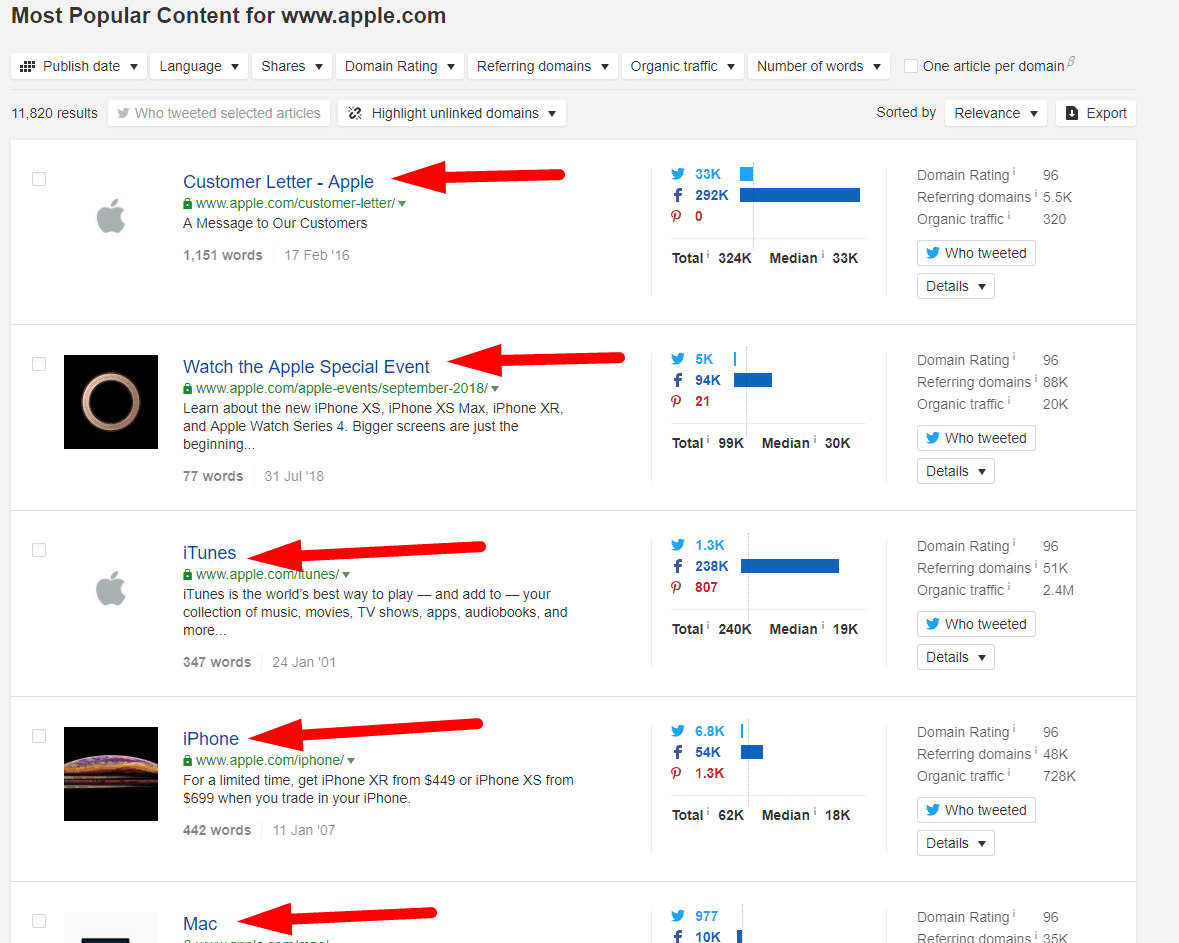The width and height of the screenshot is (1179, 943).
Task: Check the selection box for the iTunes article
Action: click(38, 549)
